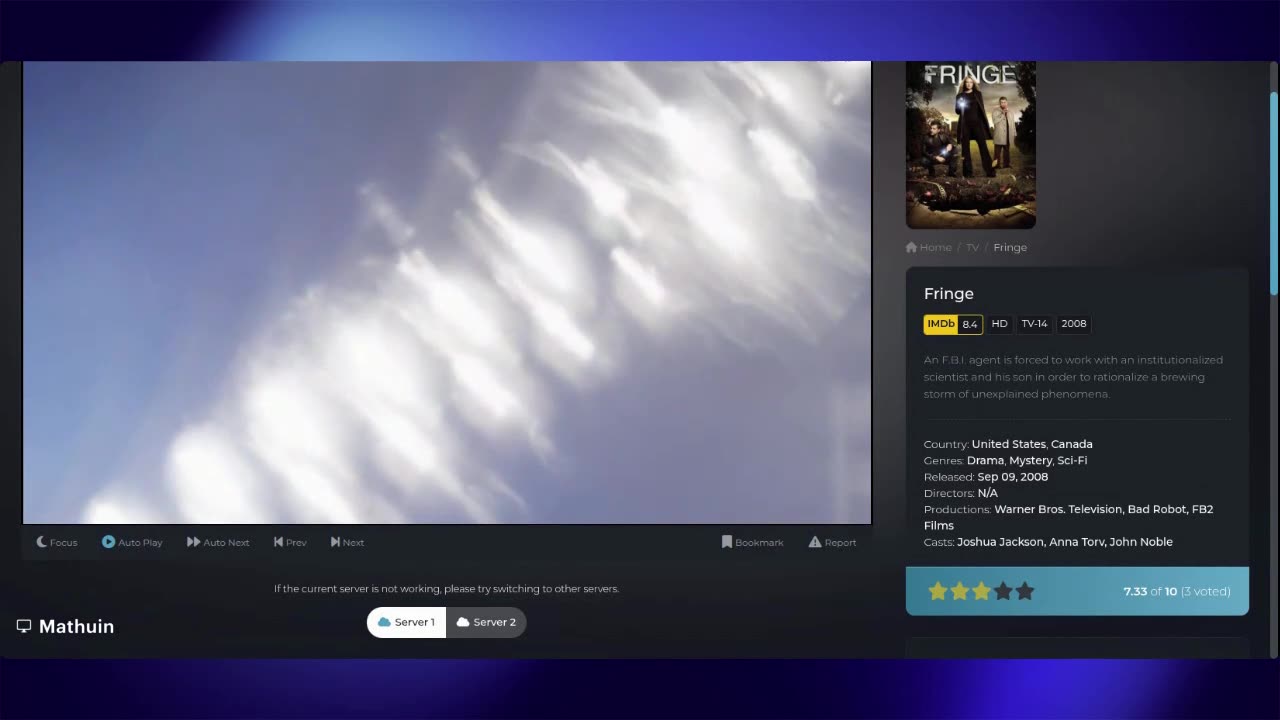Open the Canada country link

click(x=1072, y=444)
